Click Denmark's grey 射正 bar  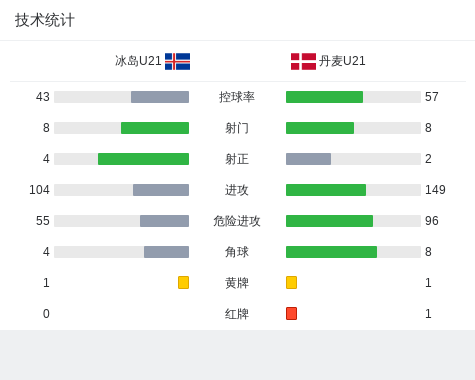pyautogui.click(x=308, y=159)
